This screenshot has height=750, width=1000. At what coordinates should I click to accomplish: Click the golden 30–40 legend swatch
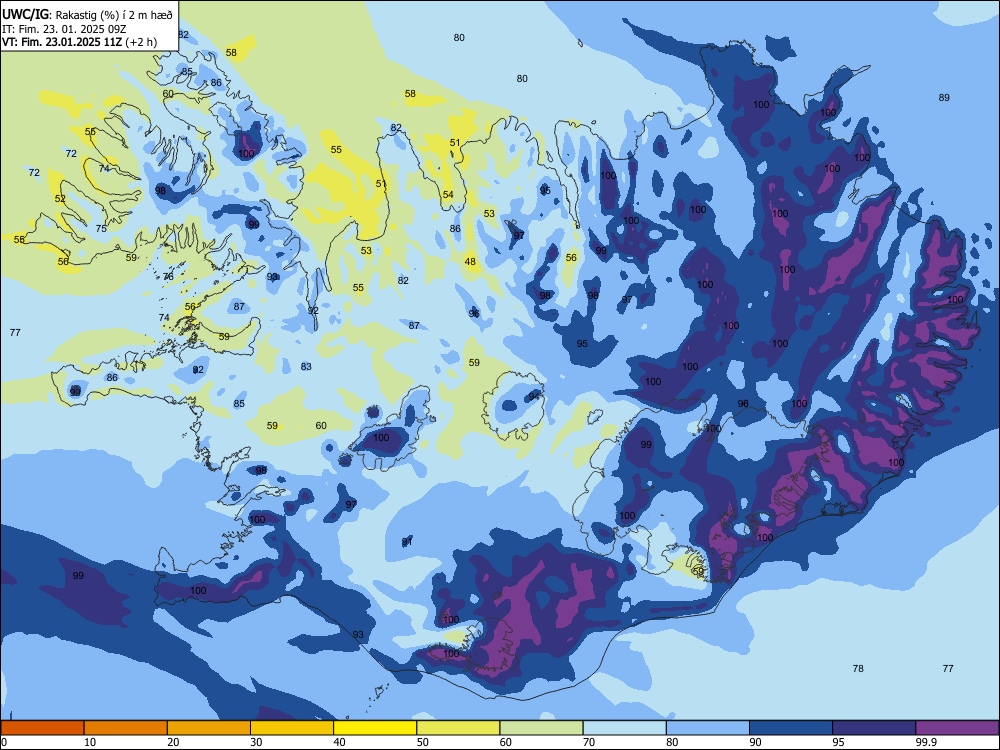coord(292,728)
